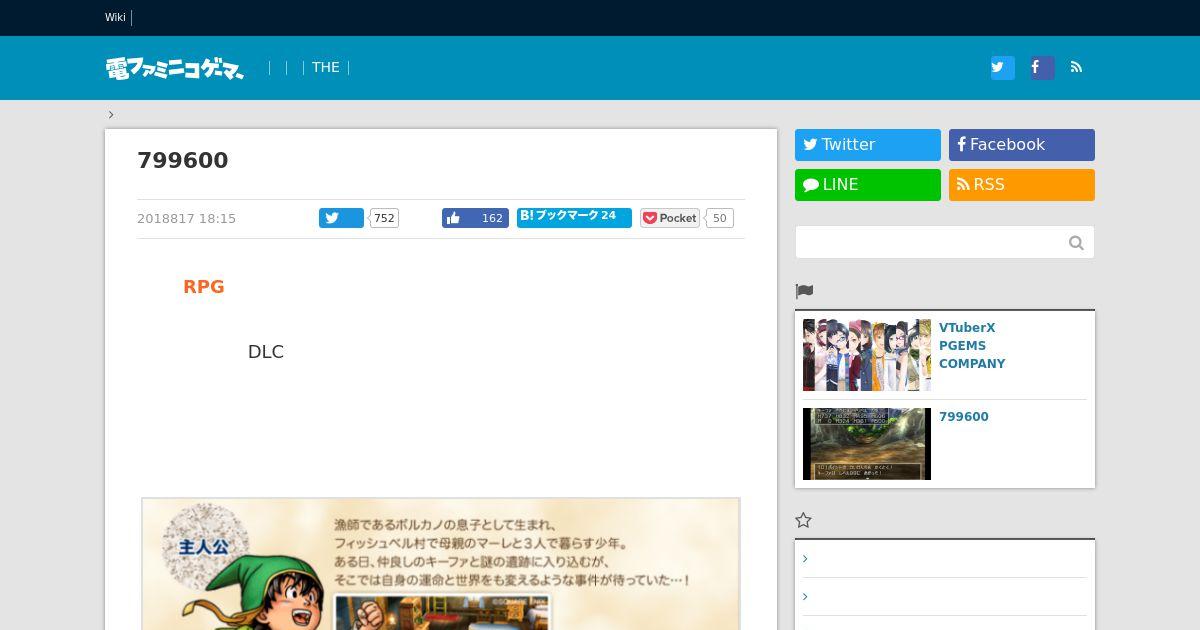1200x630 pixels.
Task: Open the header Twitter icon
Action: point(1002,67)
